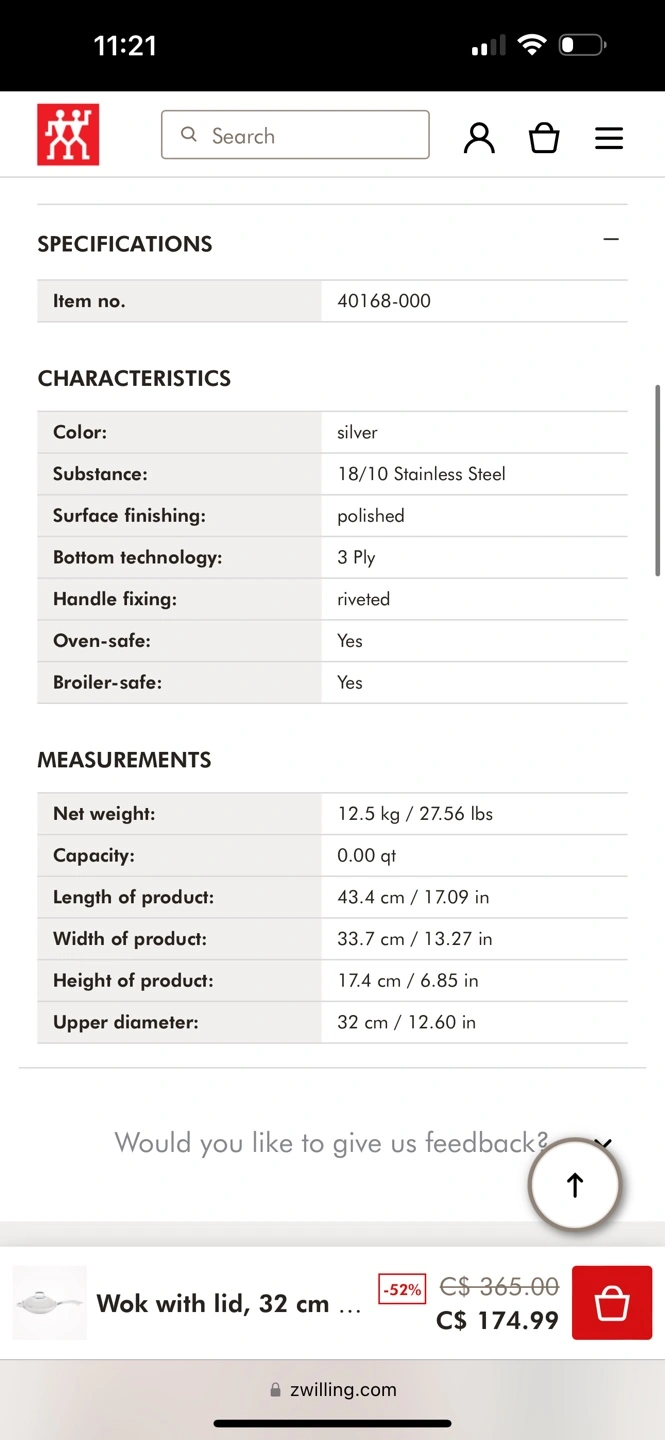665x1440 pixels.
Task: Tap the Zwilling red logo
Action: tap(68, 135)
